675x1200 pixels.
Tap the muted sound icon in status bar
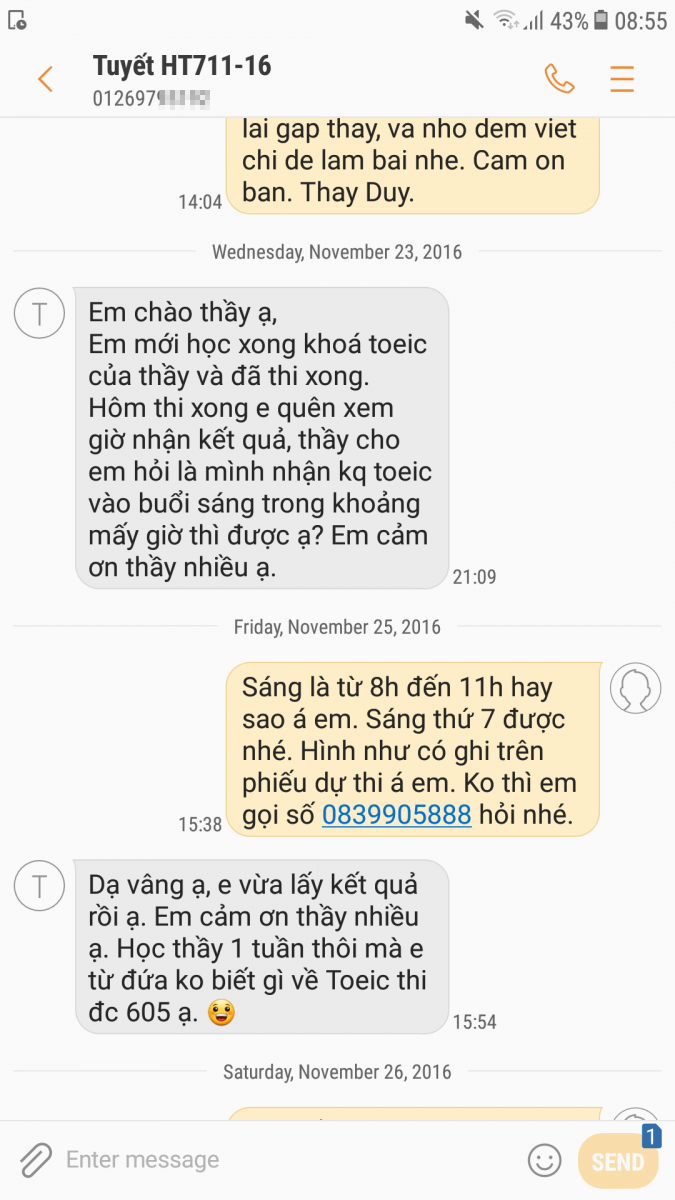click(x=474, y=20)
